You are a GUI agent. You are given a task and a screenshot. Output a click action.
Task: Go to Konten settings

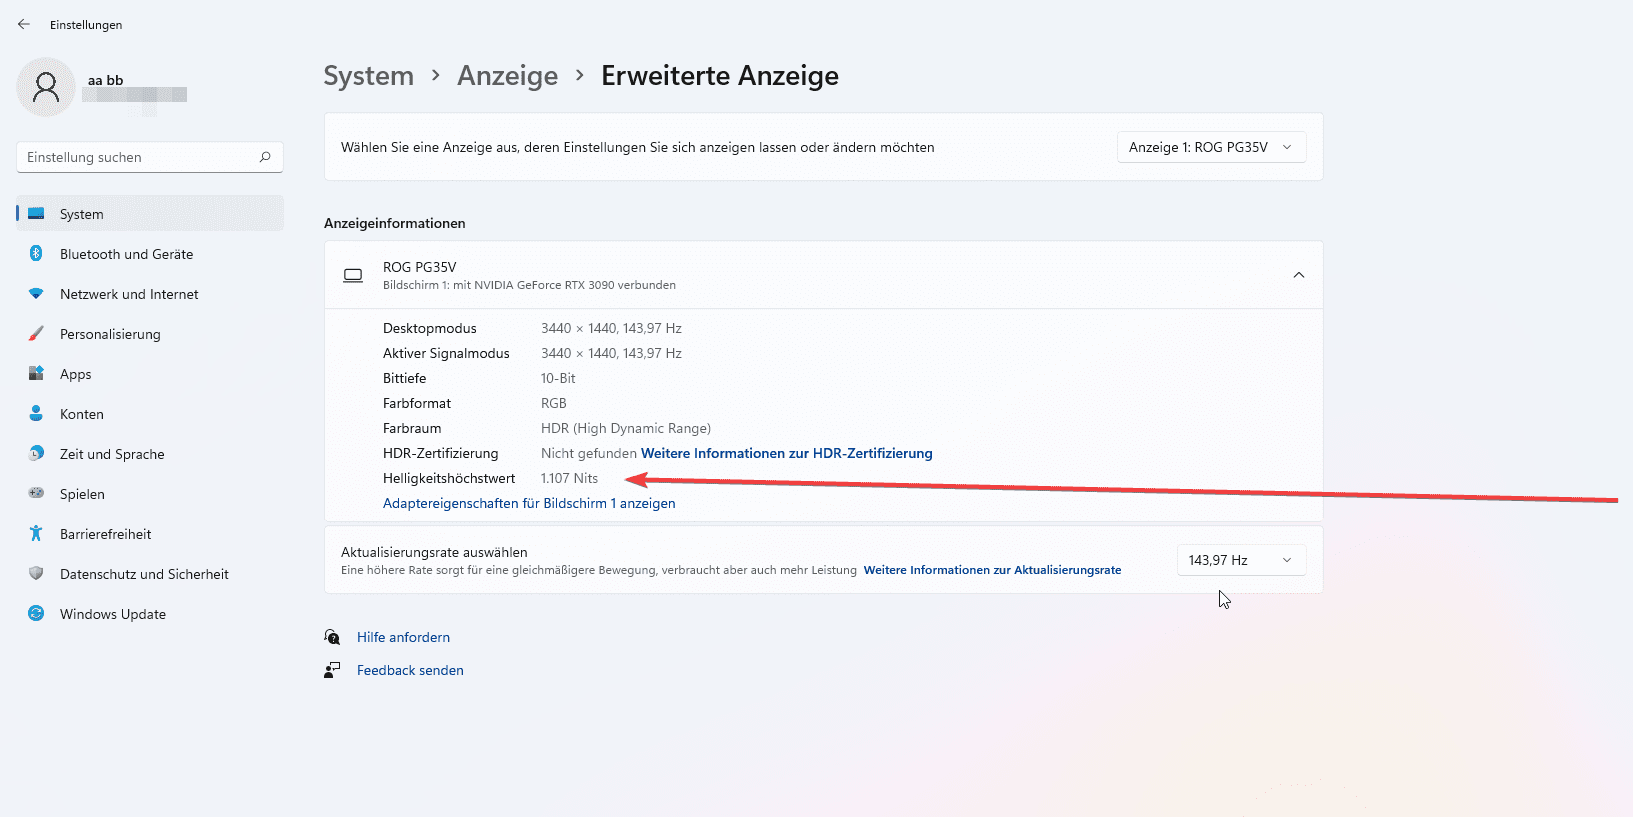pos(82,414)
